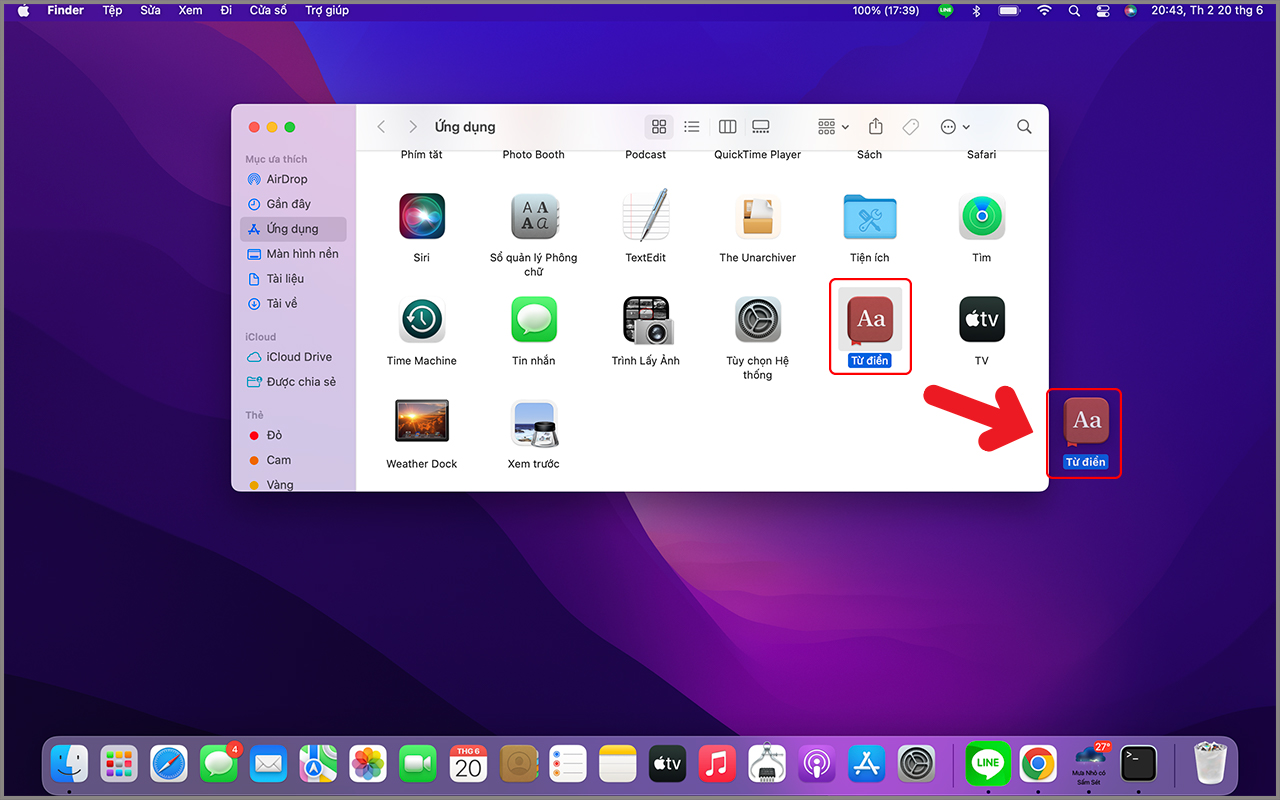Open Terminal from the Dock
The width and height of the screenshot is (1280, 800).
coord(1138,765)
